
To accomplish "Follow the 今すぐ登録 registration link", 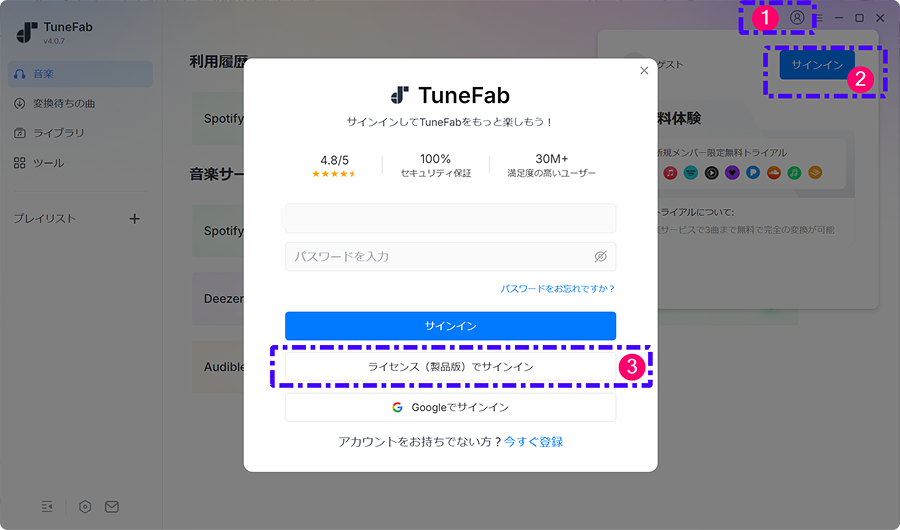I will [x=533, y=442].
